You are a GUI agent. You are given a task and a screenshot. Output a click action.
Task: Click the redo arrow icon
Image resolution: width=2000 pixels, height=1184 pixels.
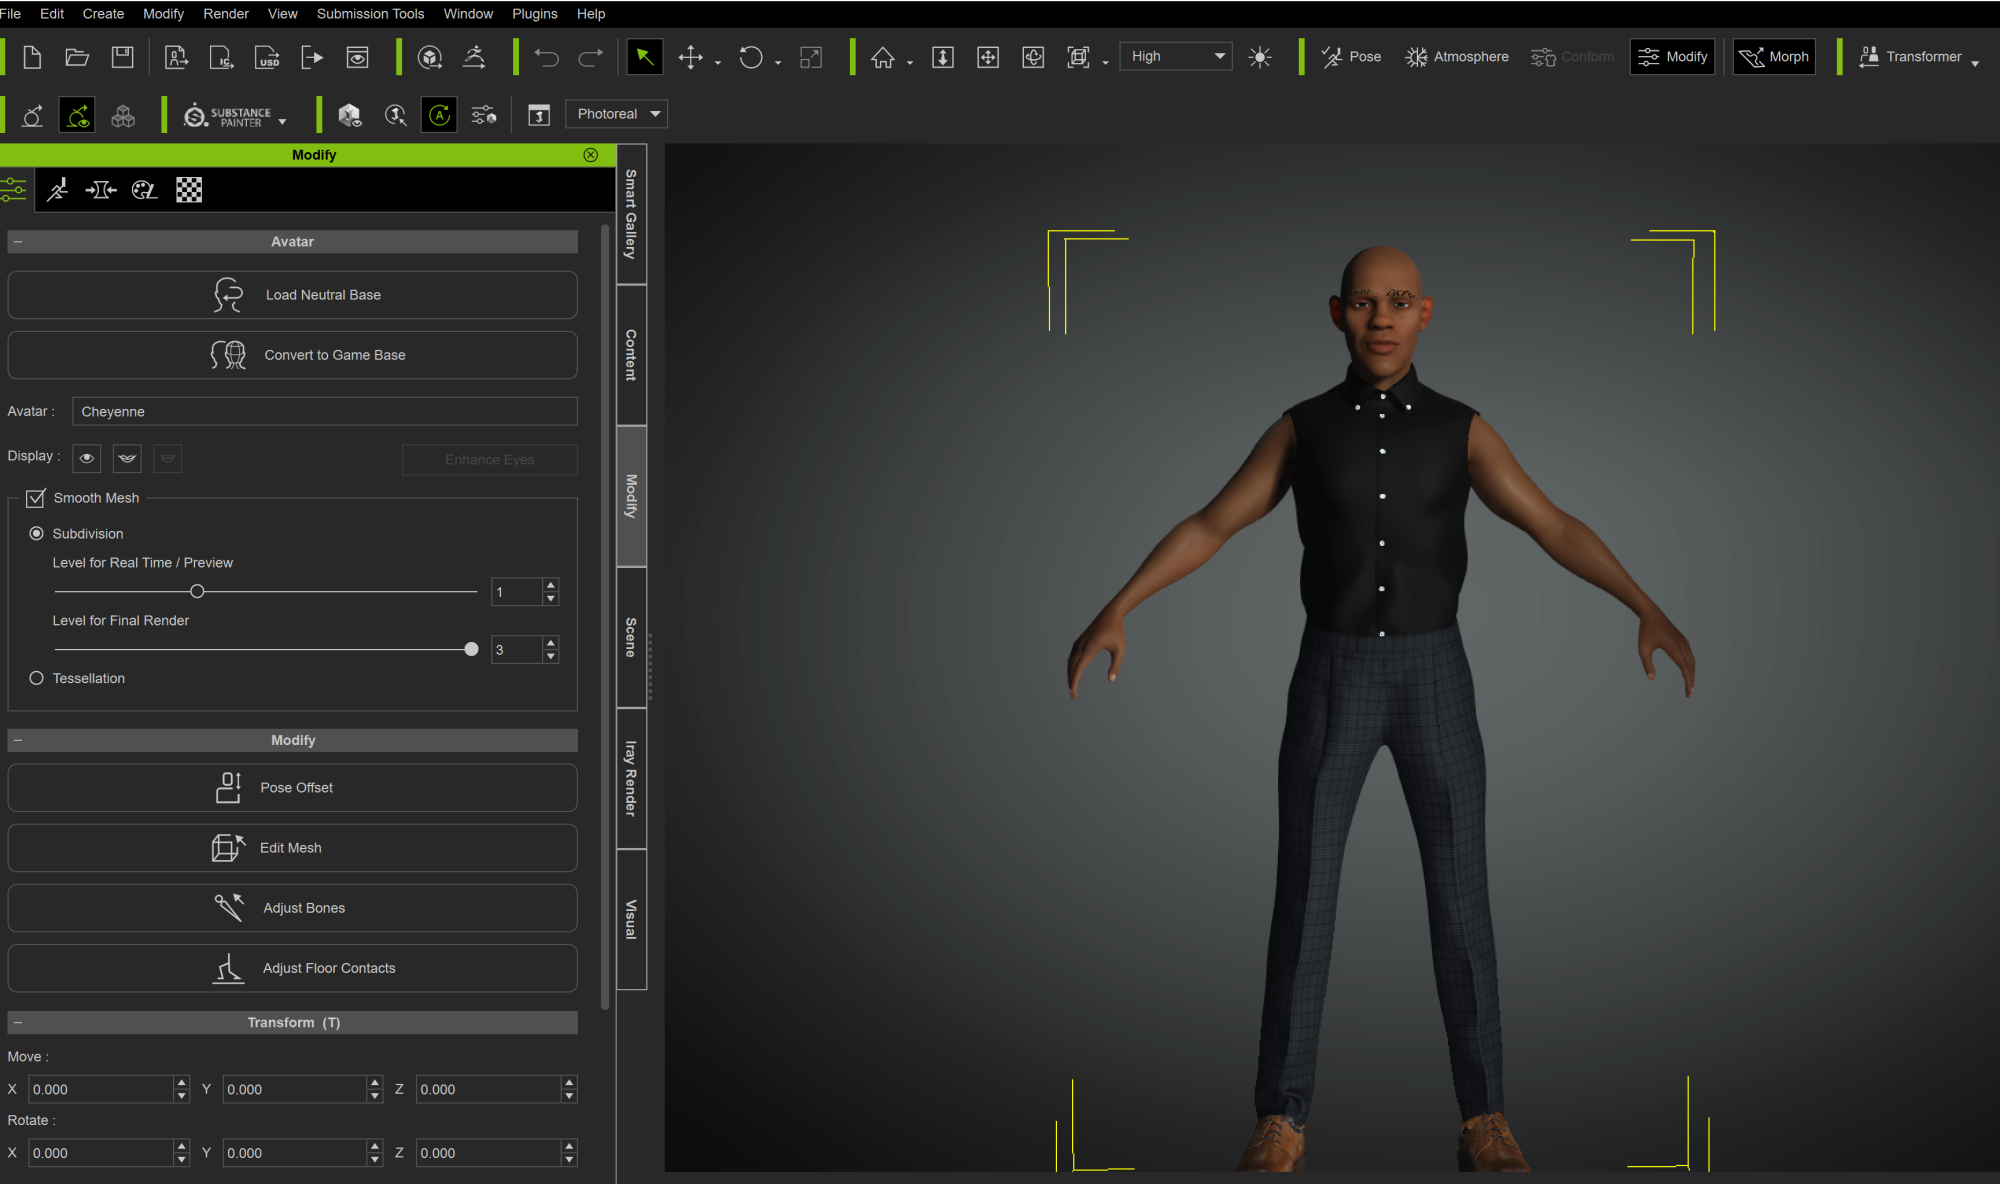point(590,57)
